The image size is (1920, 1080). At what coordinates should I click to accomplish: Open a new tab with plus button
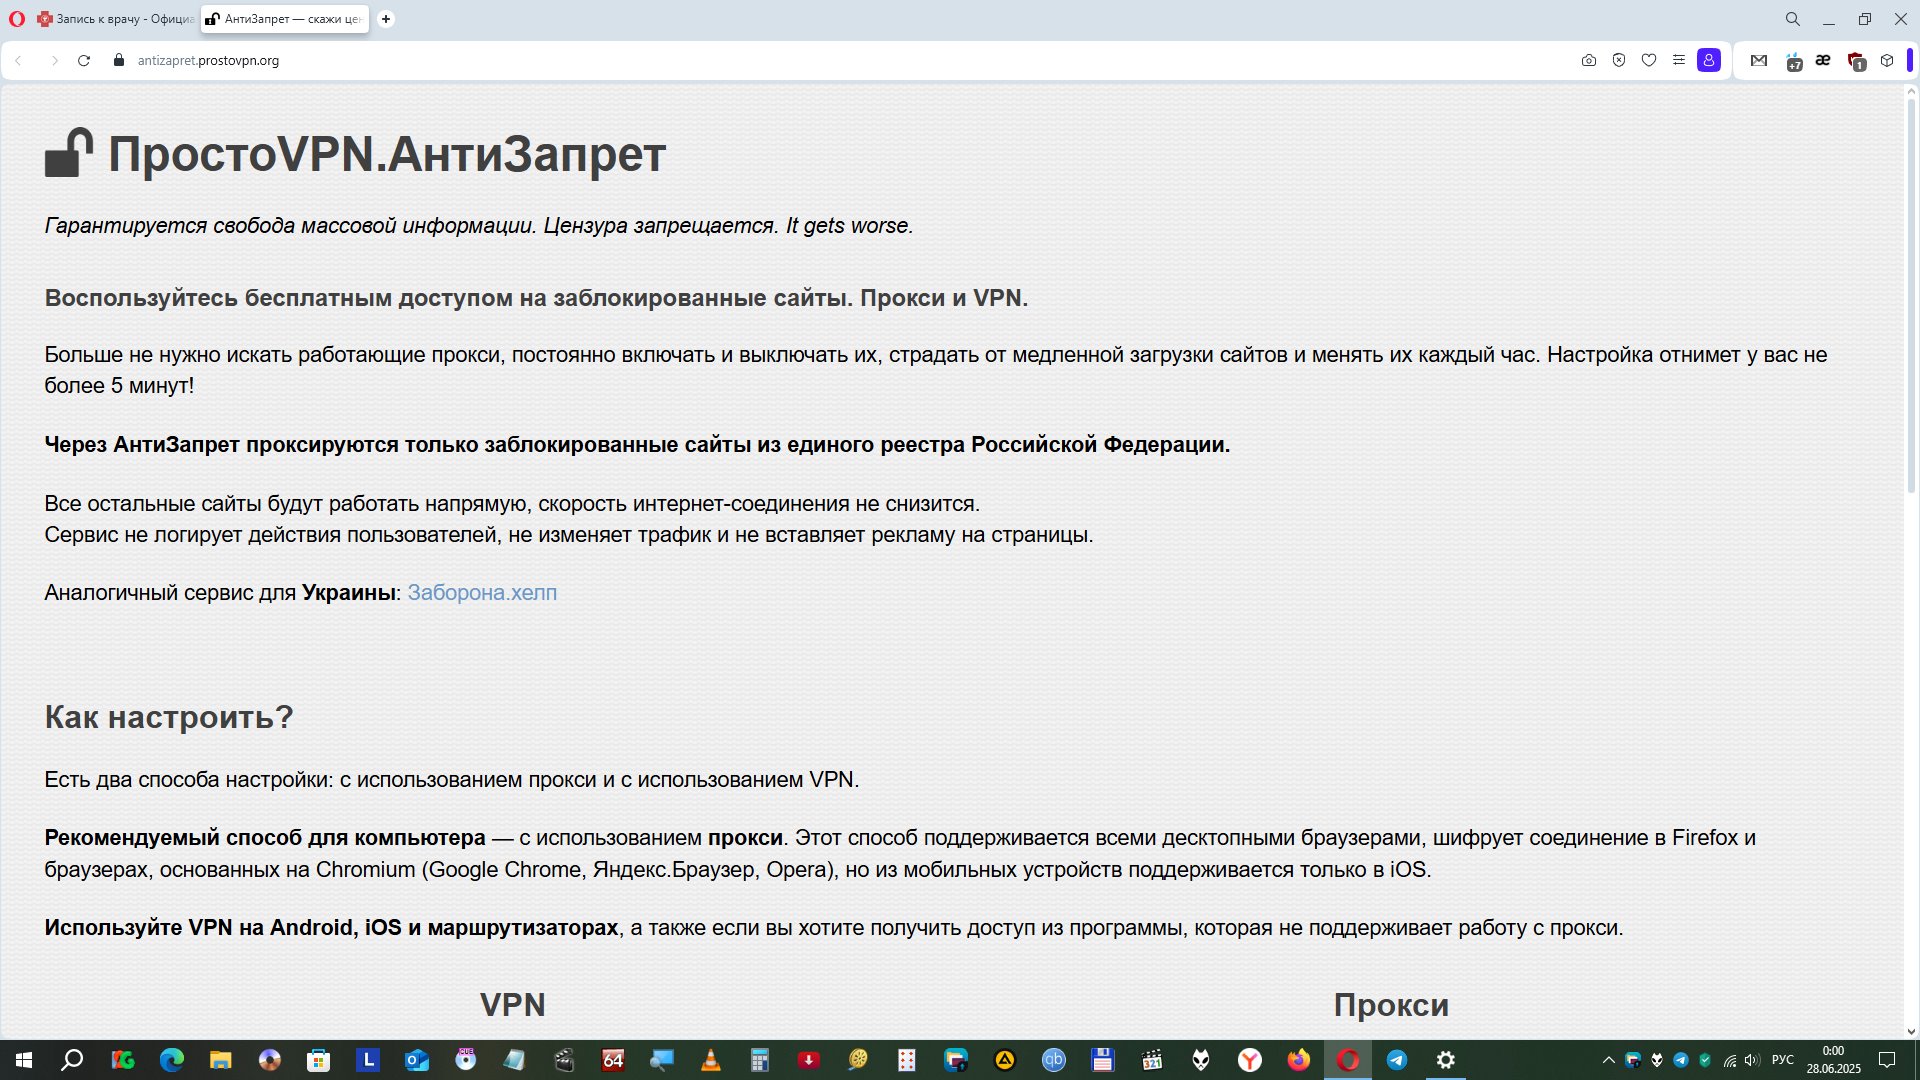[x=386, y=19]
